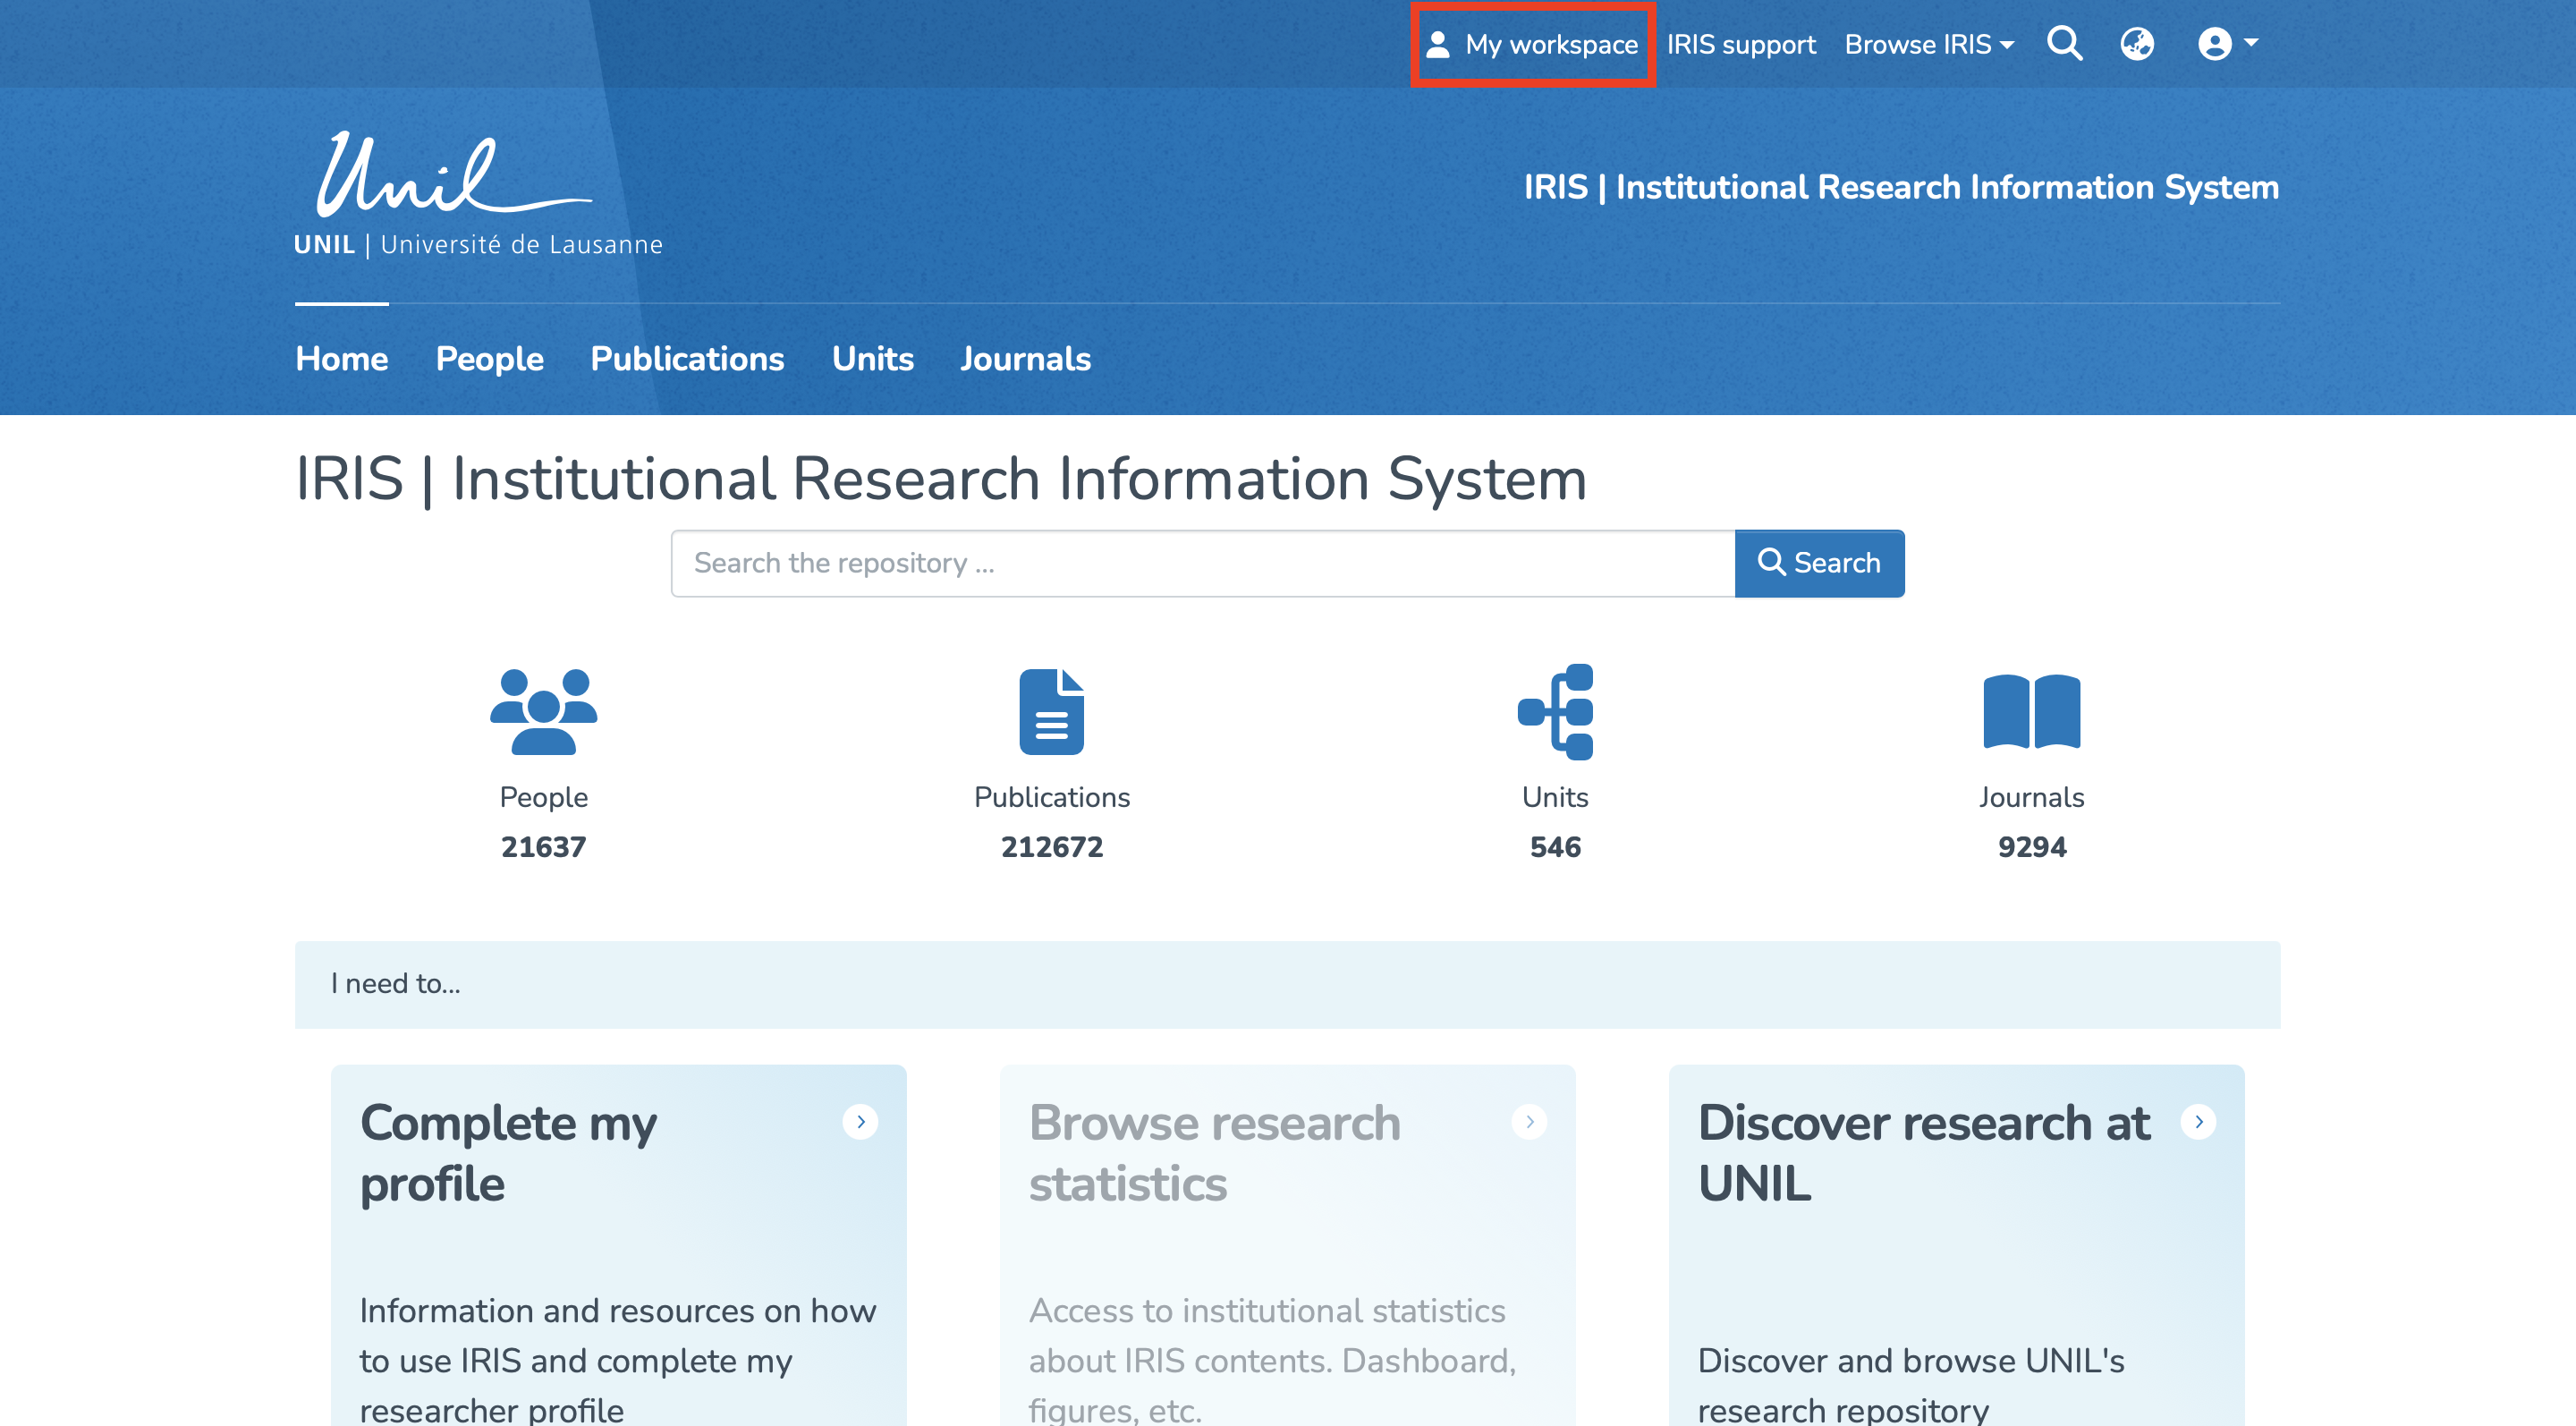This screenshot has width=2576, height=1426.
Task: Open the user account avatar menu
Action: point(2226,44)
